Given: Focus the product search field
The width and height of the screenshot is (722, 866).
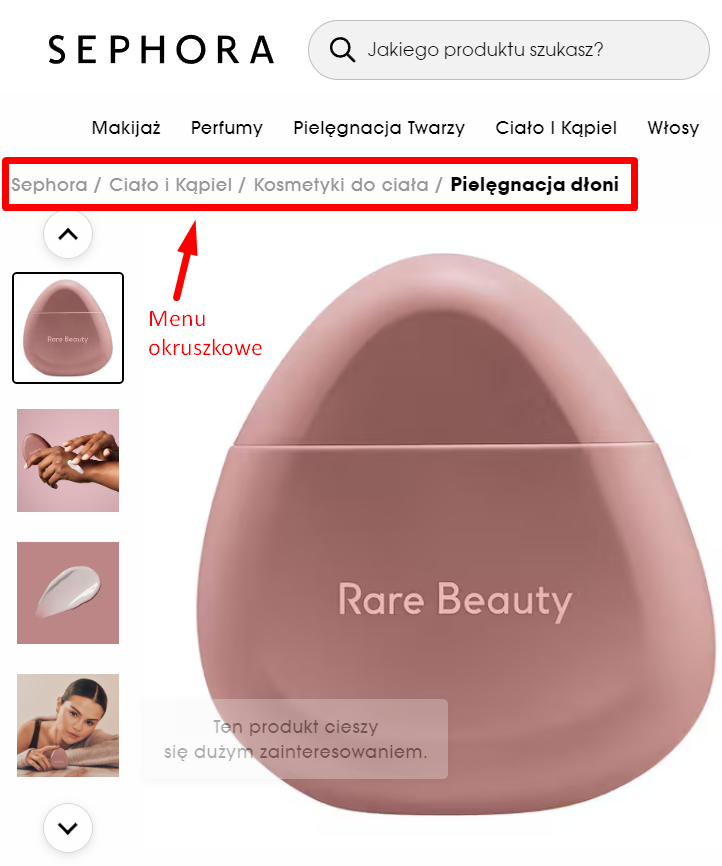Looking at the screenshot, I should 508,50.
